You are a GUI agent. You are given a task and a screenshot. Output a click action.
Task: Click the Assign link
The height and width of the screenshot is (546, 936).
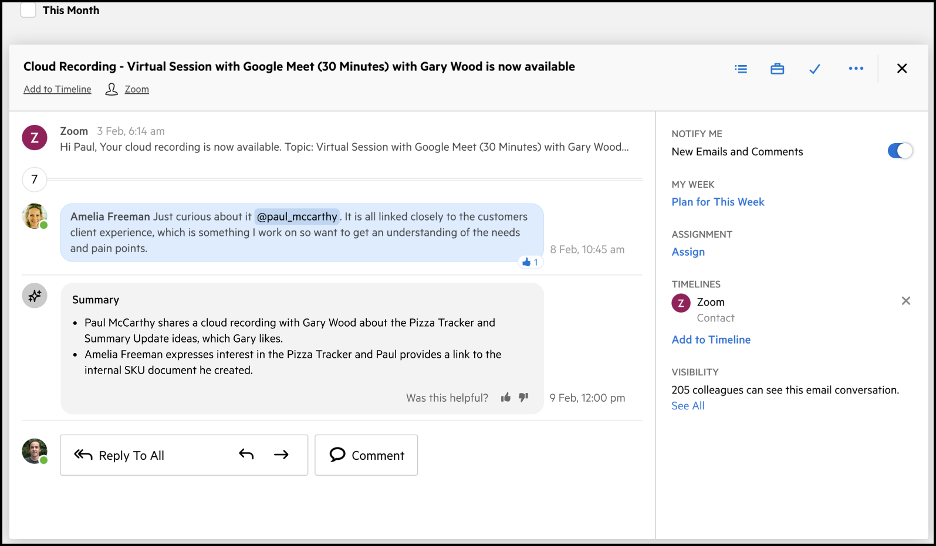coord(688,252)
